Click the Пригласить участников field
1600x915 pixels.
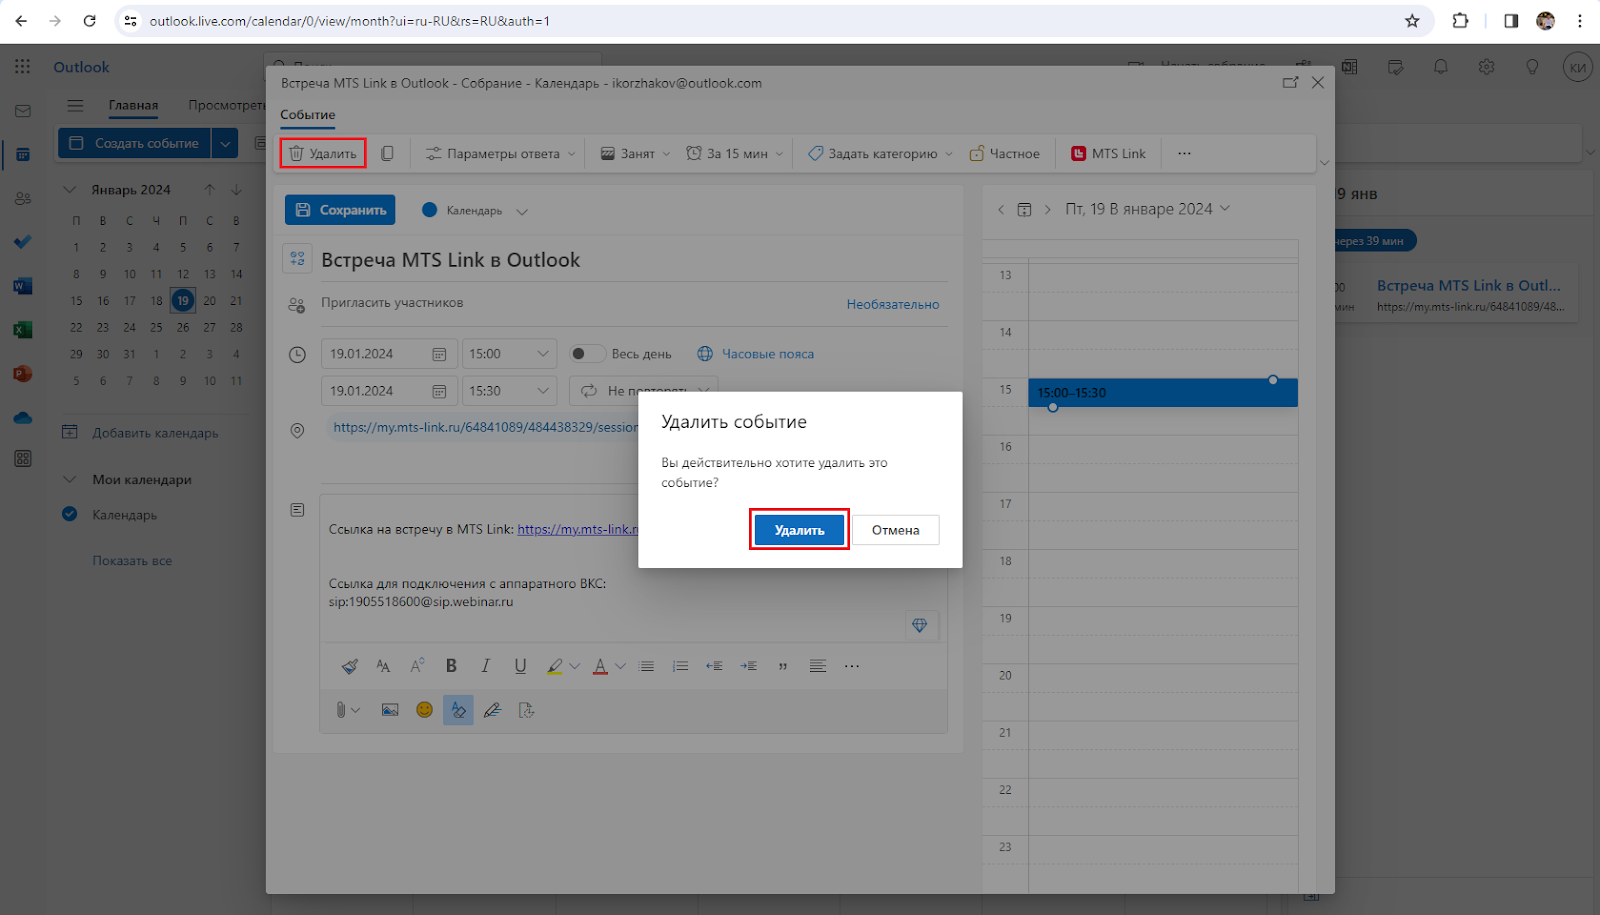click(392, 303)
